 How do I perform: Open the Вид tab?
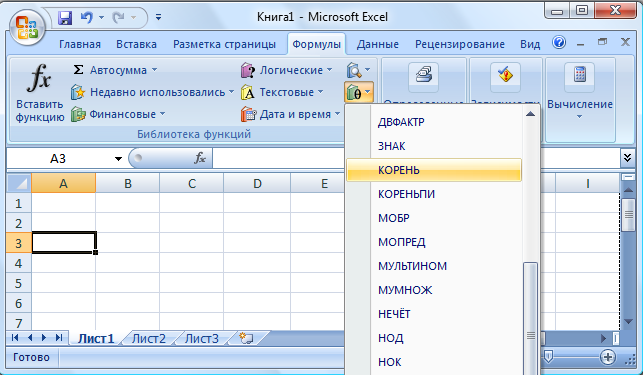(530, 44)
